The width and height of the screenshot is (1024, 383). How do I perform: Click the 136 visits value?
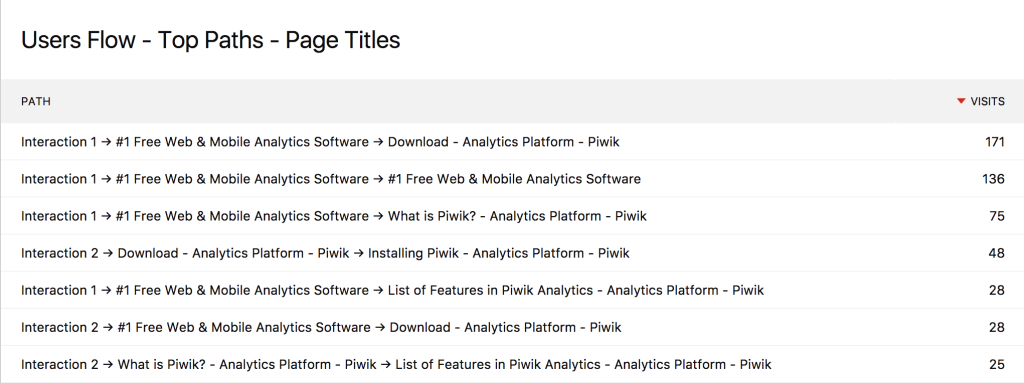[x=993, y=179]
